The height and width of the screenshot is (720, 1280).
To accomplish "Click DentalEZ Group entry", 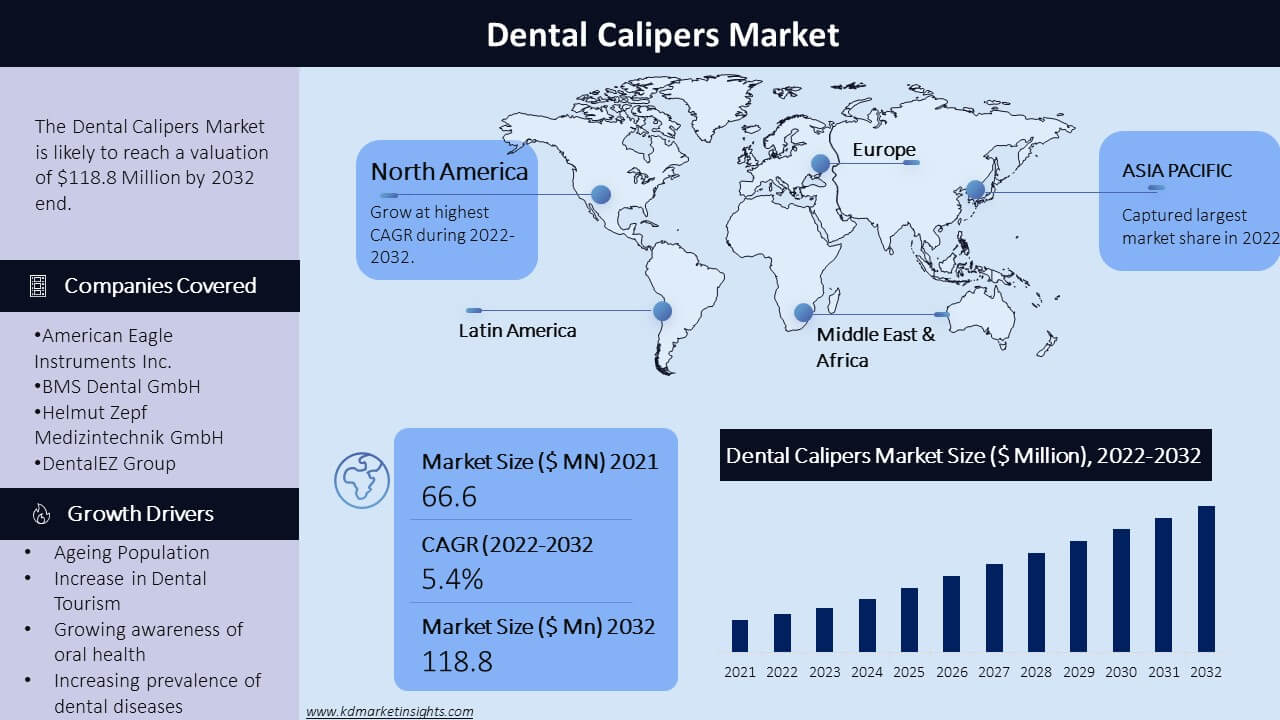I will [x=104, y=463].
